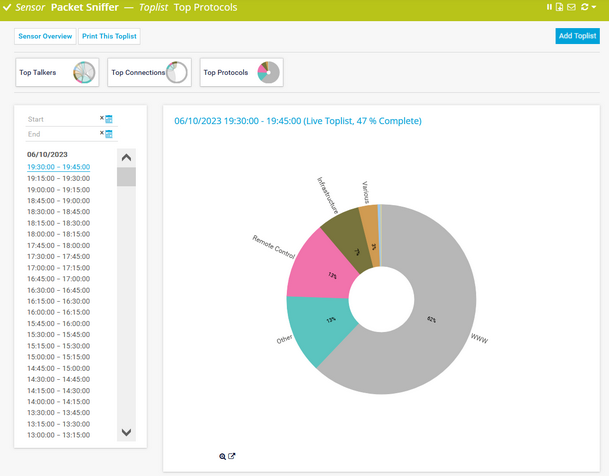Click the pink Remote Control donut segment
609x476 pixels.
(x=322, y=268)
